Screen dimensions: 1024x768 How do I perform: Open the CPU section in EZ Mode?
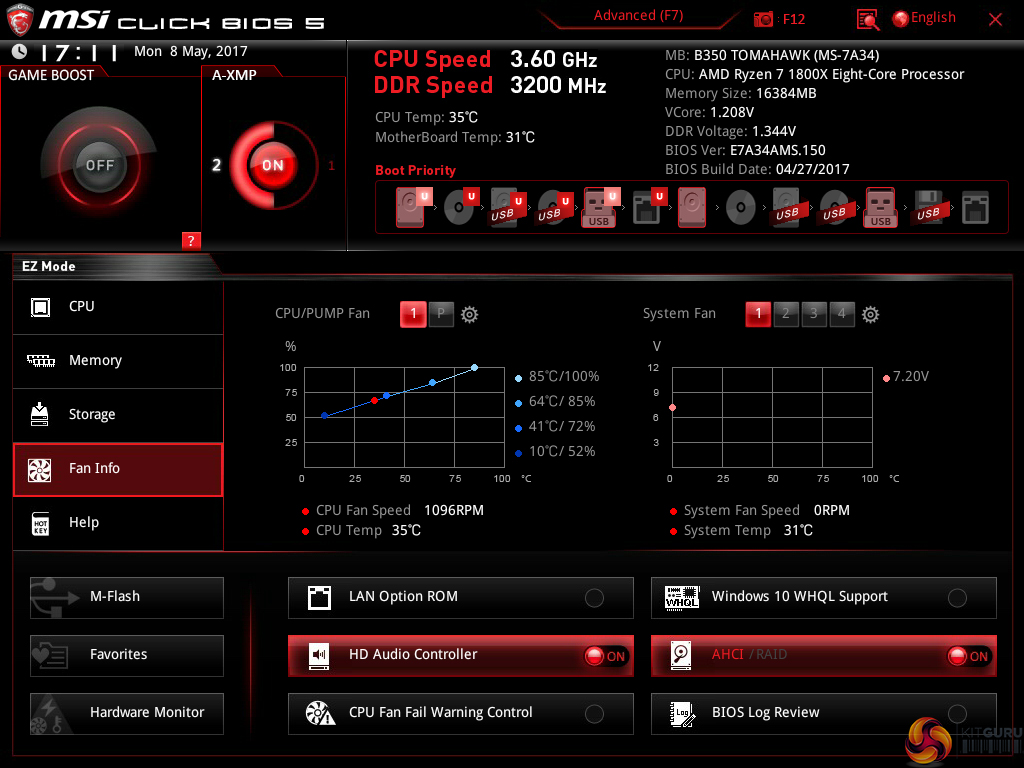tap(118, 307)
